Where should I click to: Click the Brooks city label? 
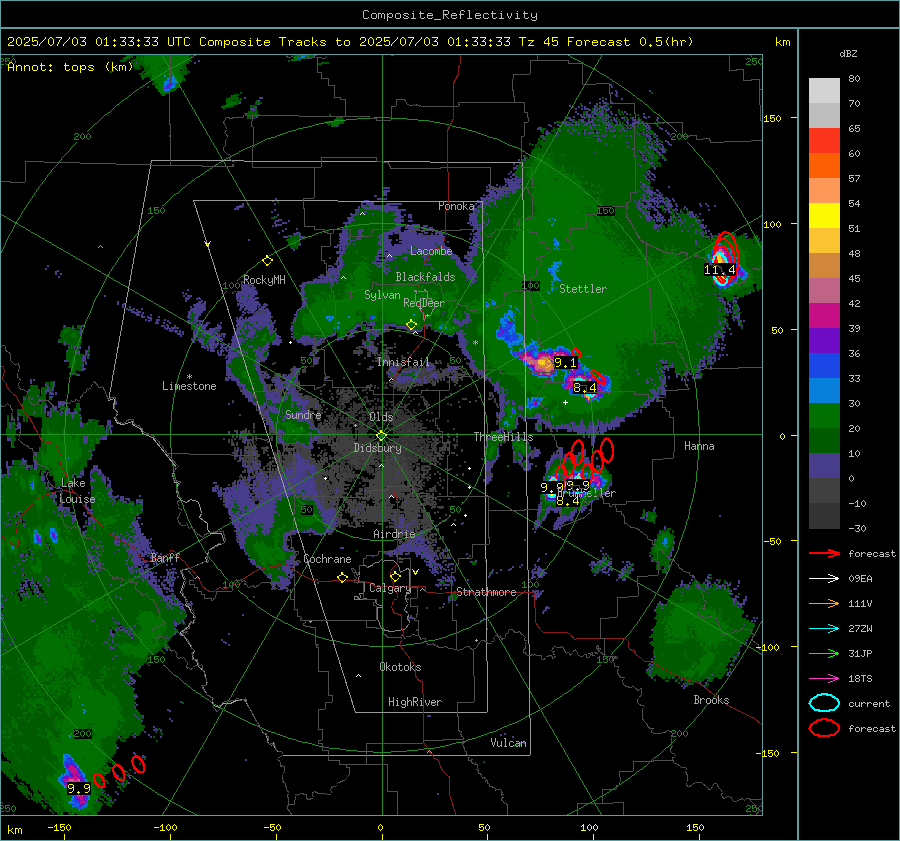pos(711,700)
